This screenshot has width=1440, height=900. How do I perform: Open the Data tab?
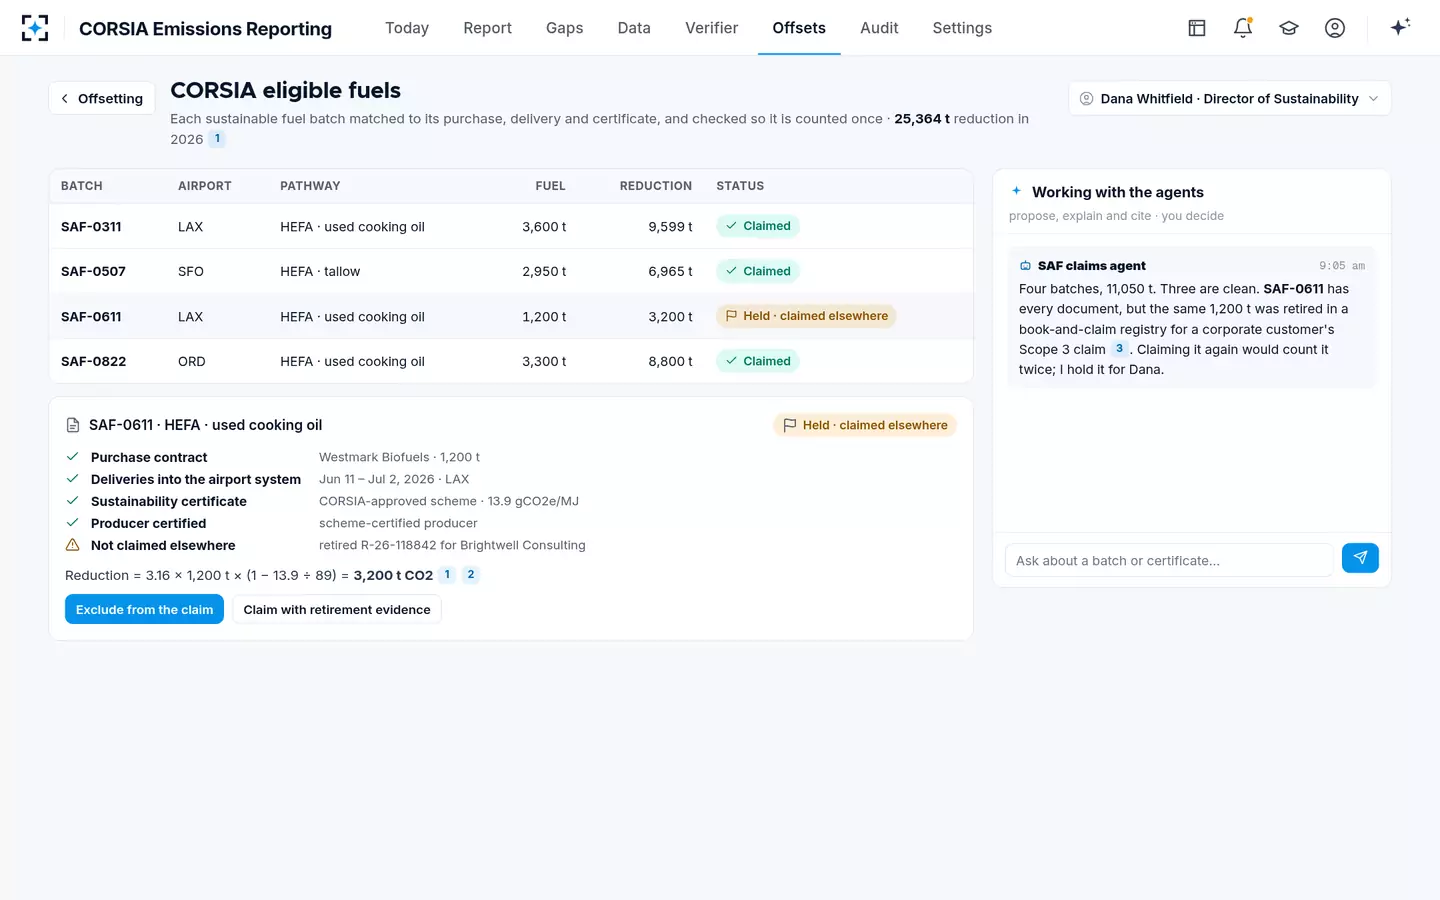pyautogui.click(x=634, y=28)
